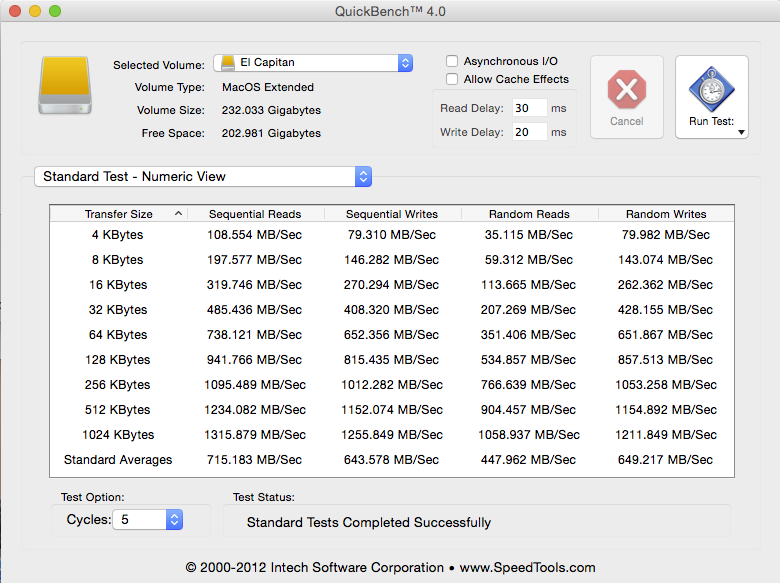Click the 447.962 MB/Sec average cell
Viewport: 780px width, 583px height.
[528, 460]
